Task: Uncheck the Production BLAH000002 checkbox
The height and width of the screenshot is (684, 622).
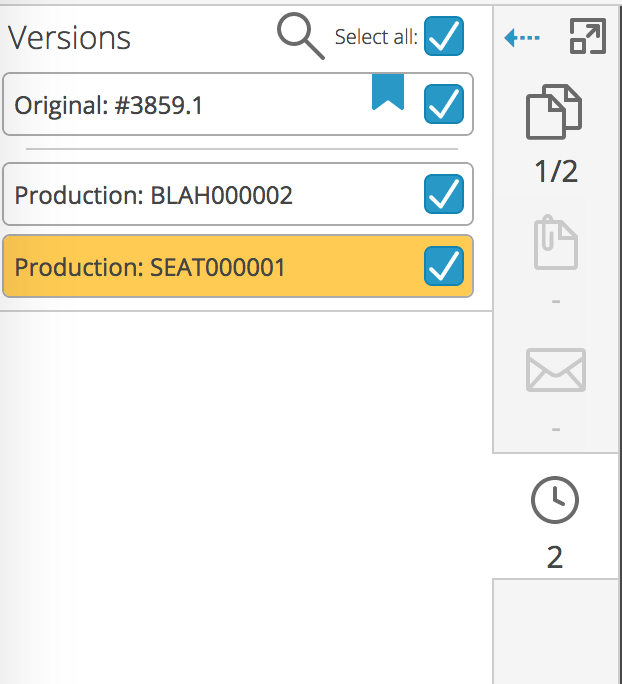Action: point(444,194)
